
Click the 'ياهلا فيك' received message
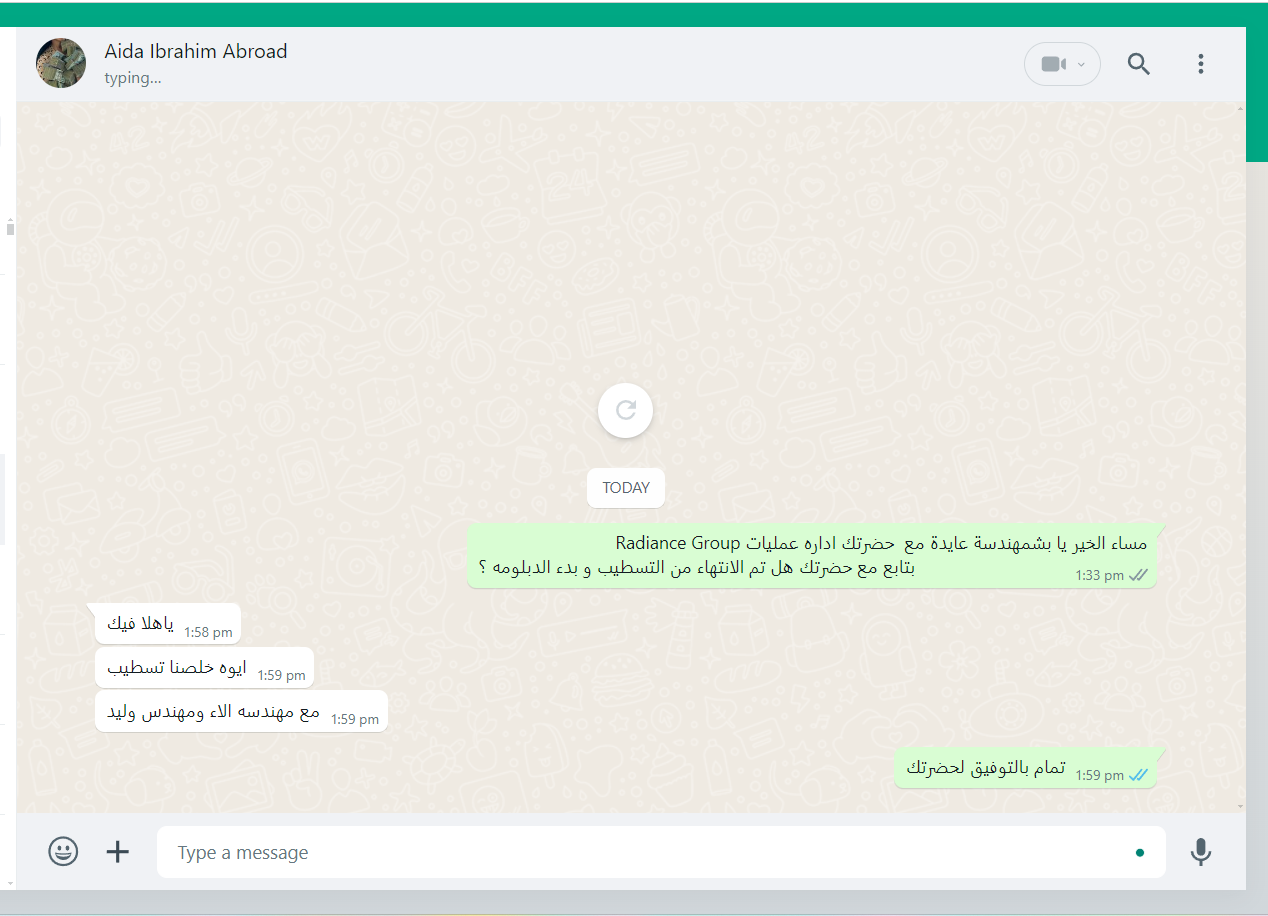pos(168,624)
